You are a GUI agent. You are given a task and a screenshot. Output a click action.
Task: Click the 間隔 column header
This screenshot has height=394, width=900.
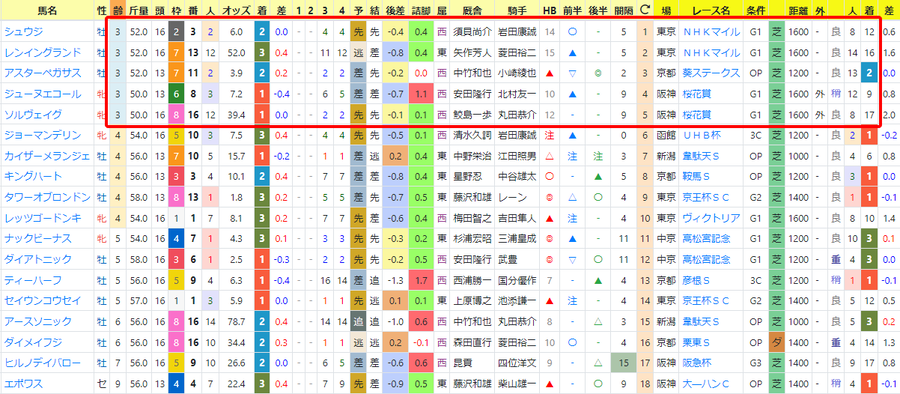623,10
